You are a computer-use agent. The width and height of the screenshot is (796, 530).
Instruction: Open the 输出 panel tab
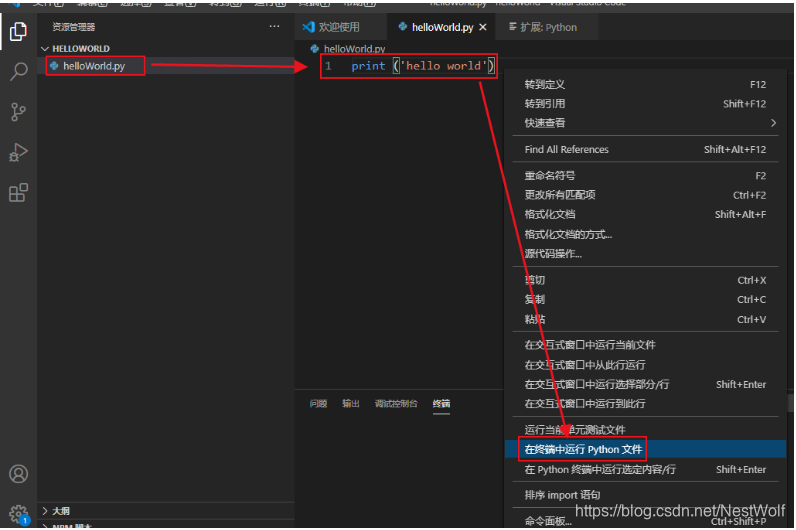coord(351,404)
